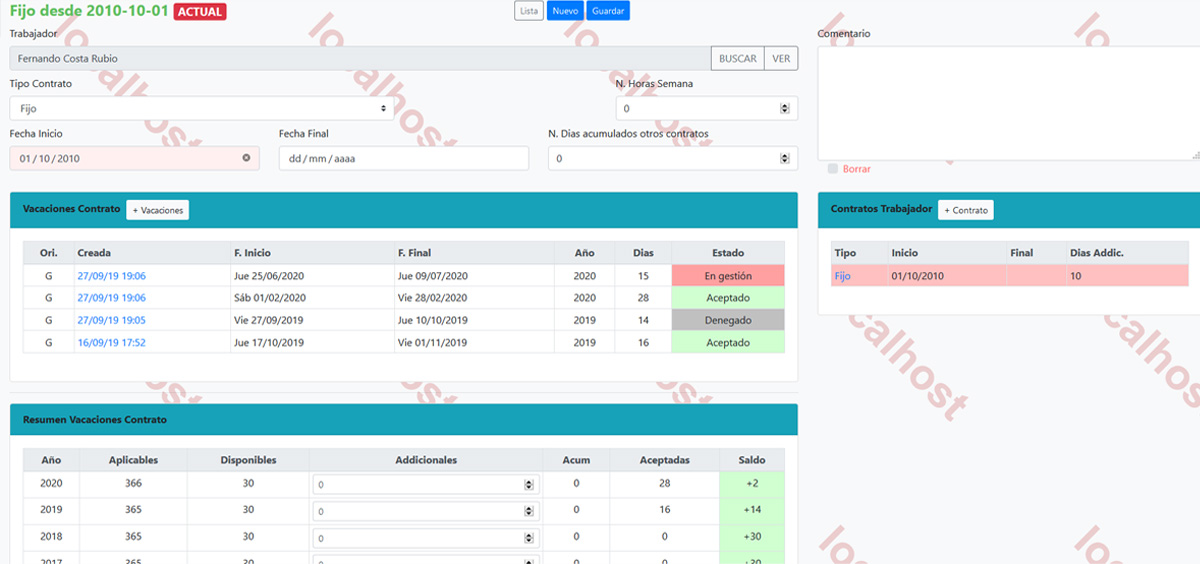
Task: Click the N. Dias acumulados otros contratos input
Action: point(673,158)
